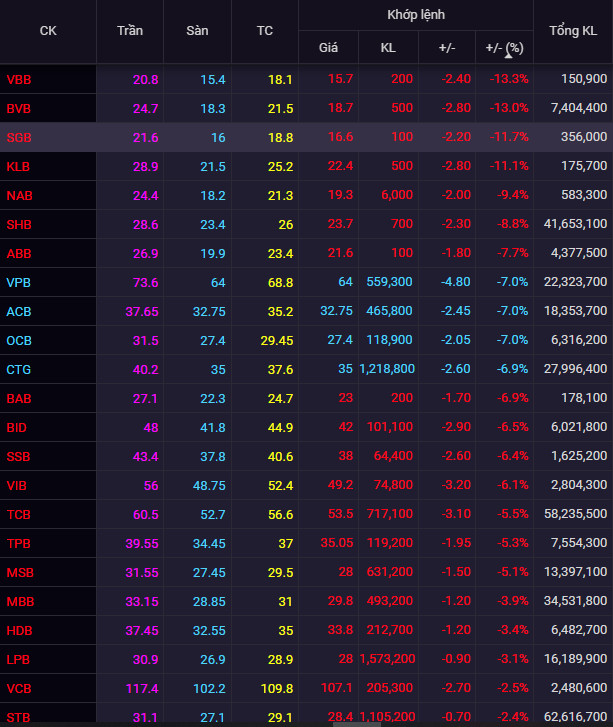
Task: Click SHB total volume 41,653,100
Action: click(575, 223)
